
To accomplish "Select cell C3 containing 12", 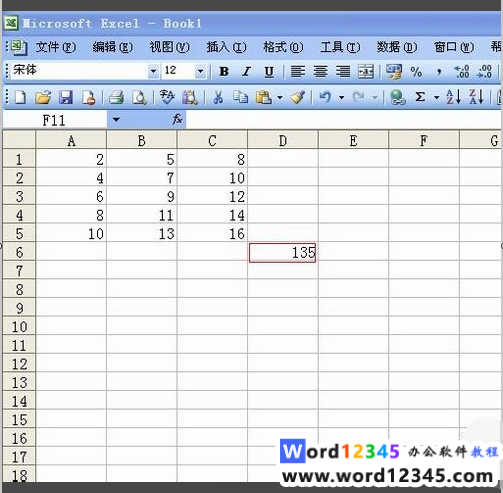I will (x=212, y=196).
